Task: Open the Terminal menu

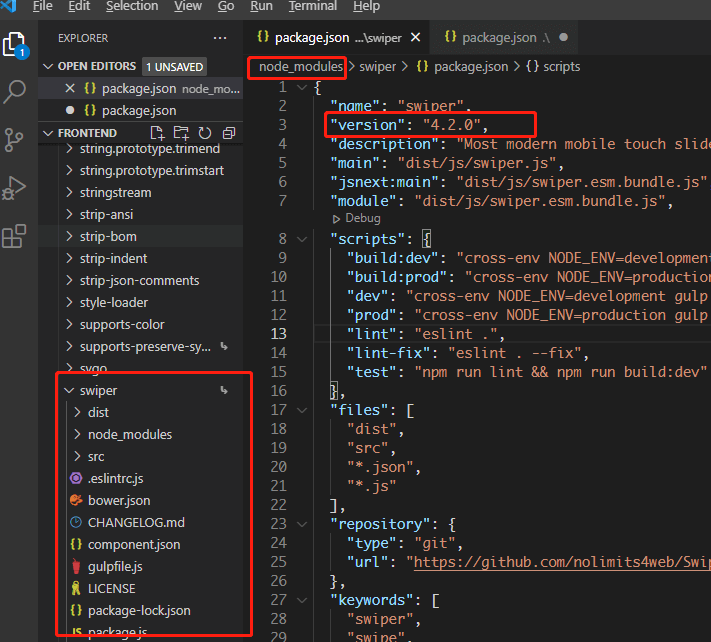Action: [313, 6]
